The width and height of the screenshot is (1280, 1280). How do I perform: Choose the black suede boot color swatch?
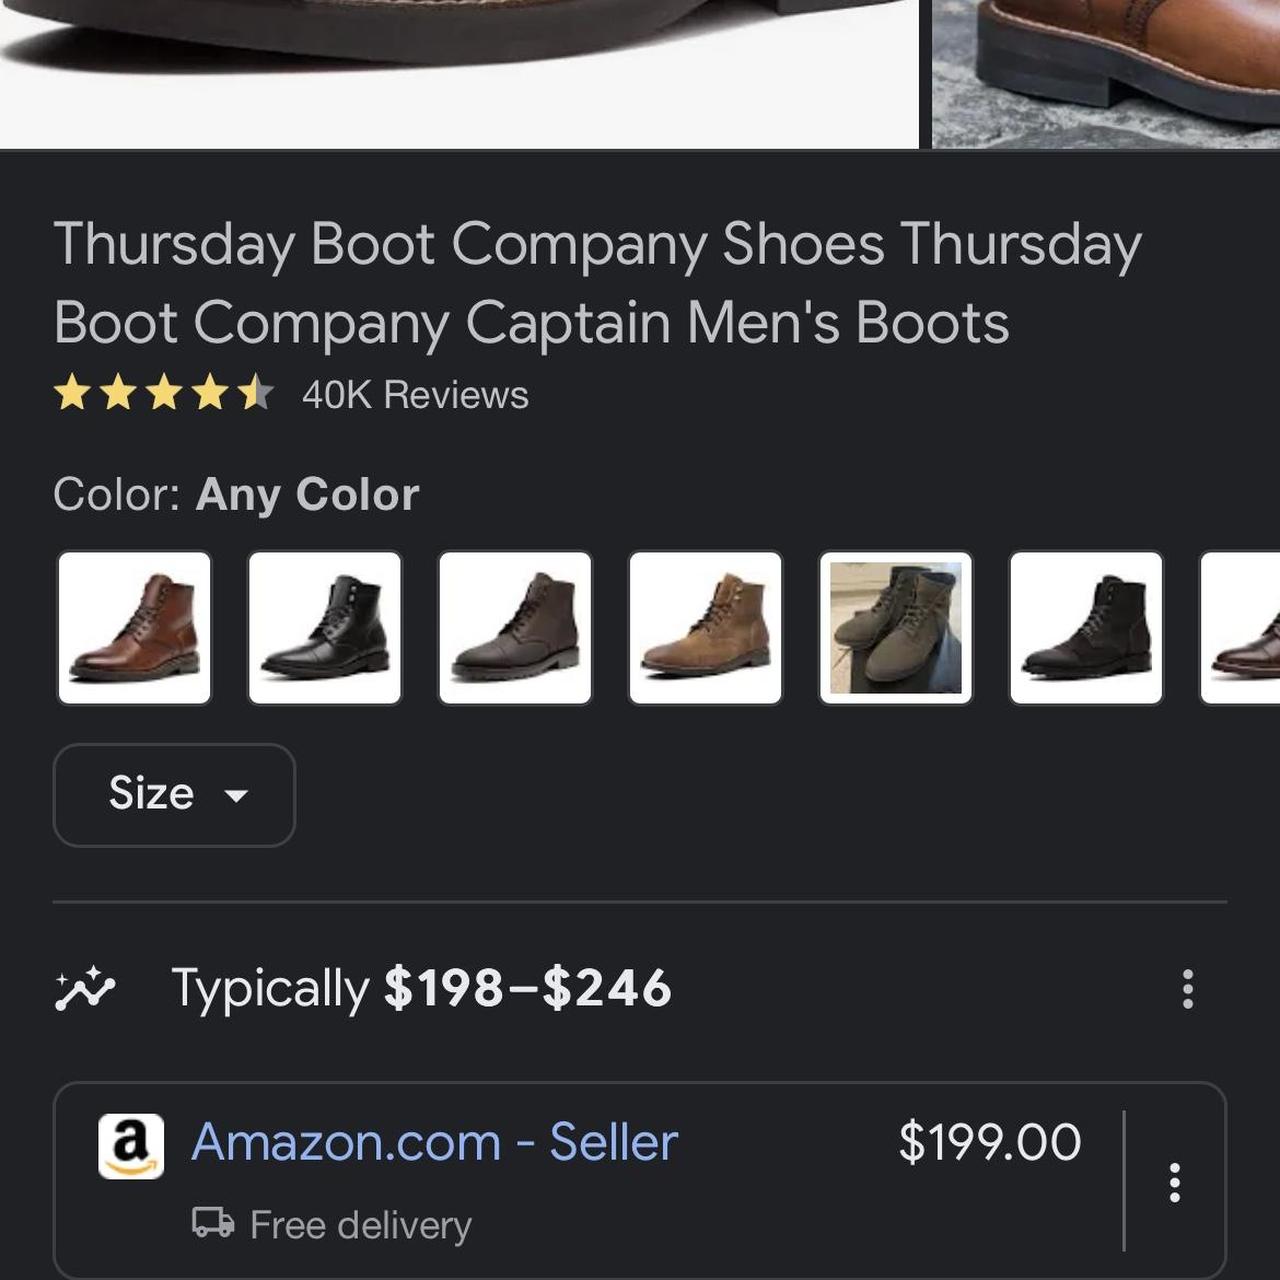pyautogui.click(x=1086, y=628)
